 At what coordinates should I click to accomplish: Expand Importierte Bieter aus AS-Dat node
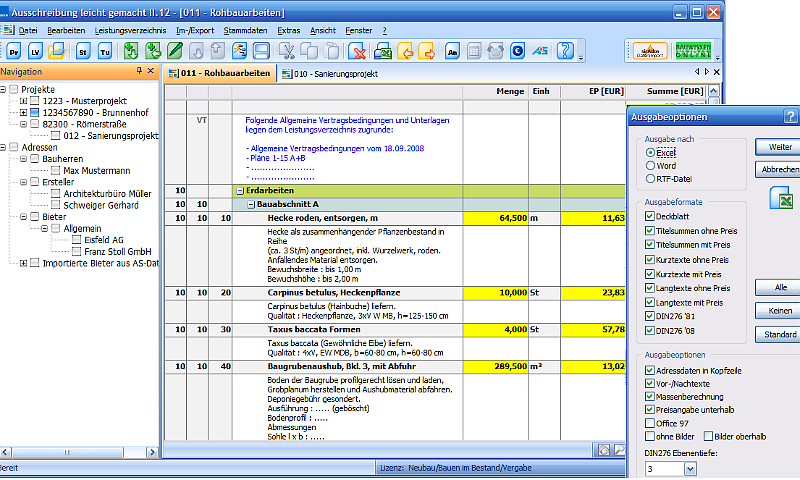click(x=23, y=263)
